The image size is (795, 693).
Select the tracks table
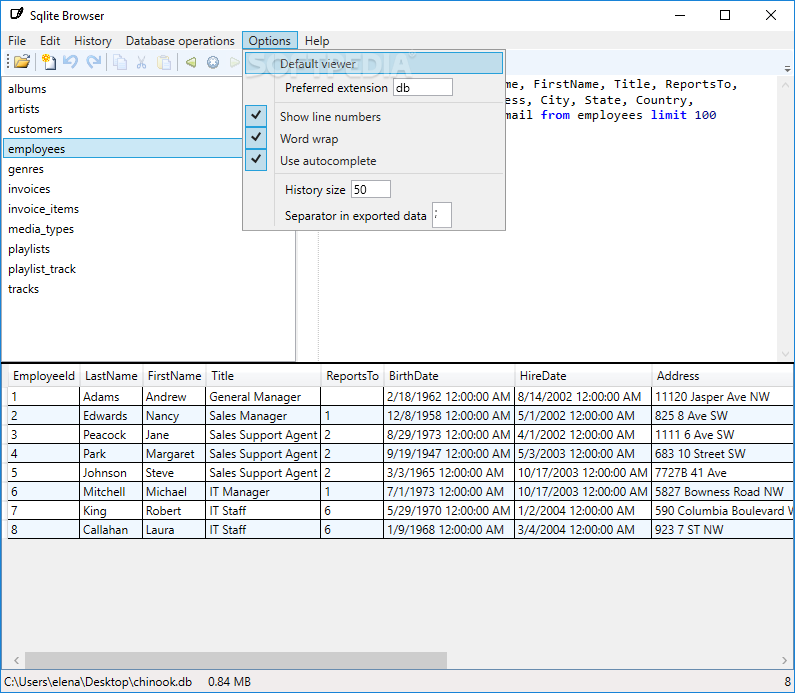(148, 289)
